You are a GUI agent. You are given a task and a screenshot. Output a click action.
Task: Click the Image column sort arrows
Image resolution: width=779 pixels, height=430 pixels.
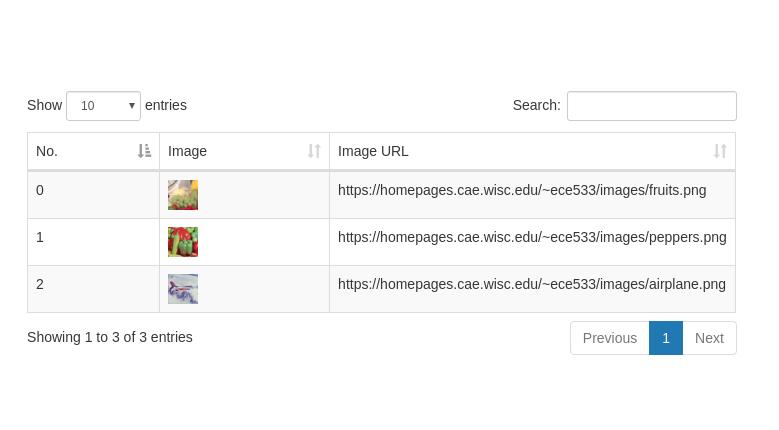314,151
